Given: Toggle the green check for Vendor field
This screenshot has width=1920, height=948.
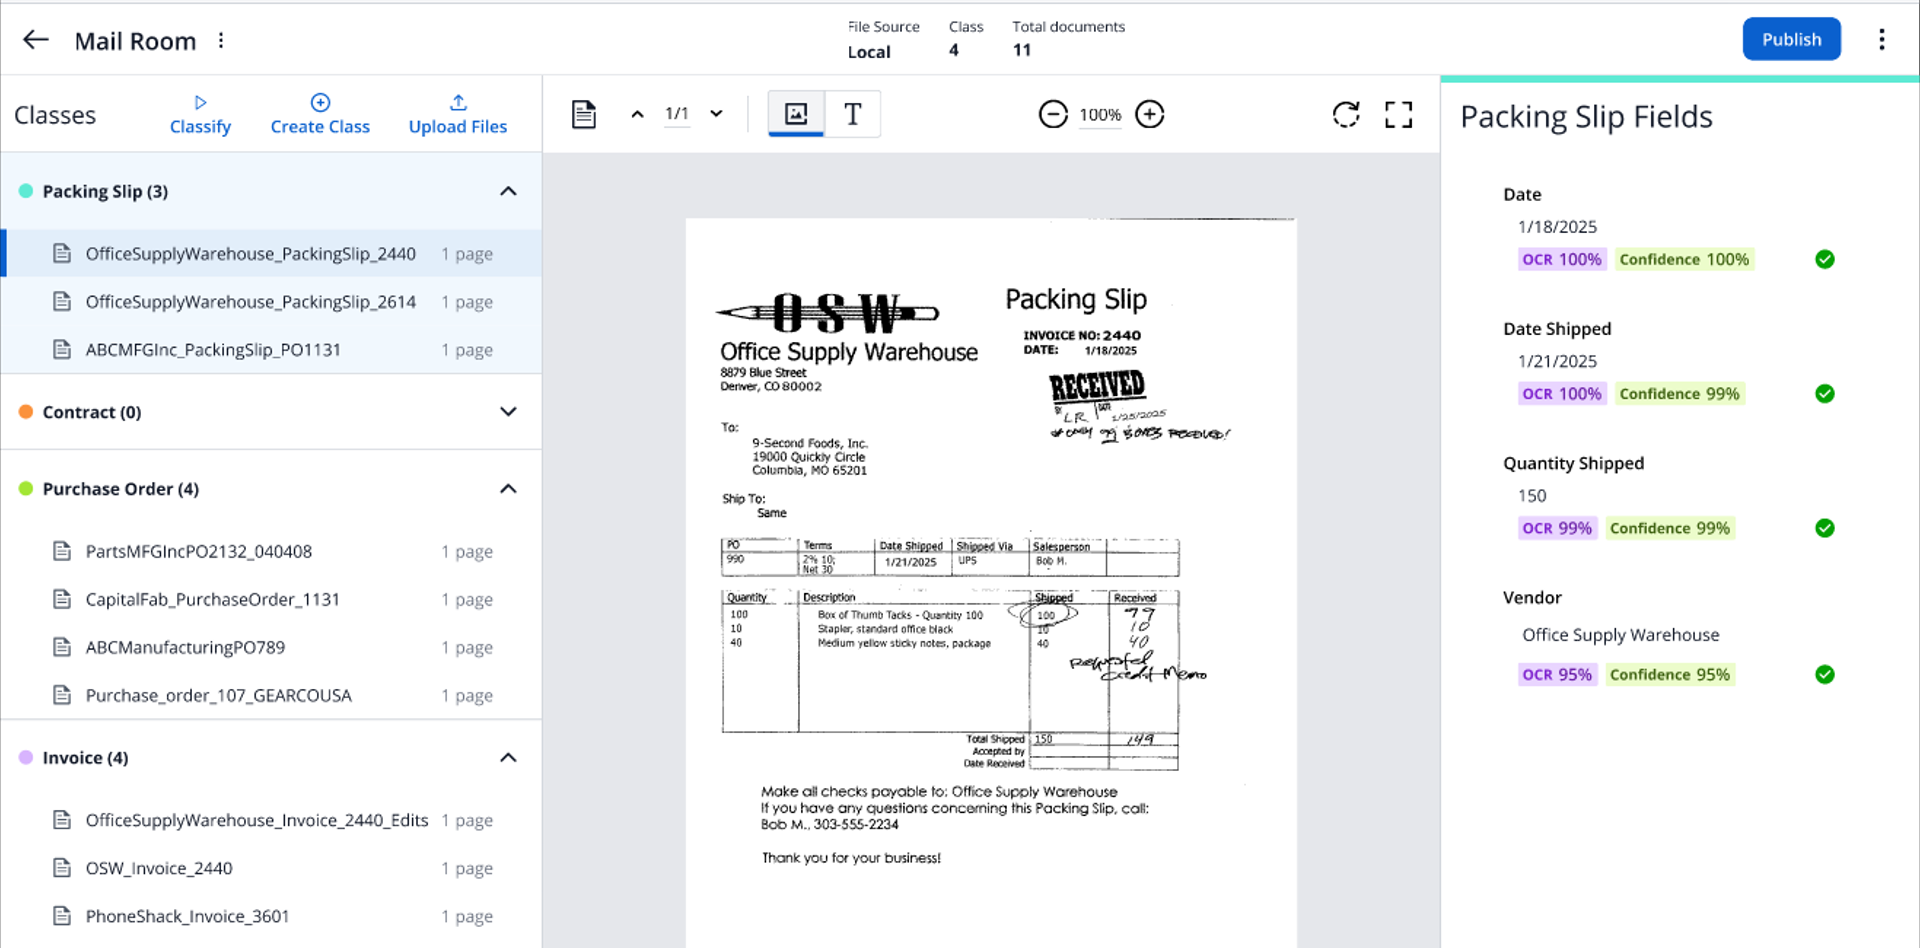Looking at the screenshot, I should point(1824,675).
